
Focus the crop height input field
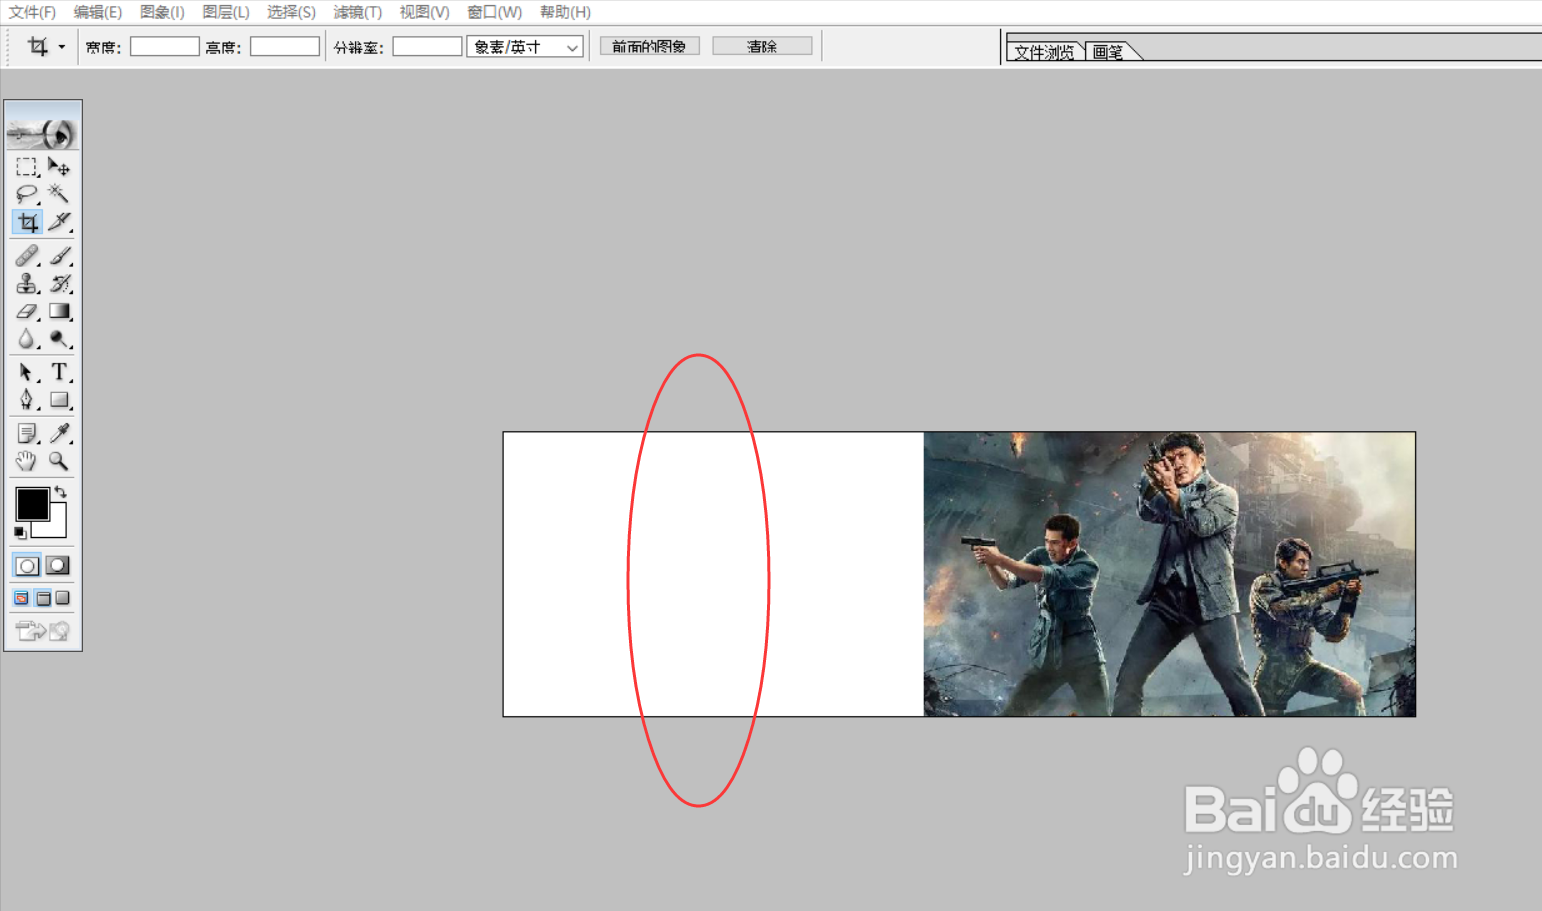coord(285,47)
